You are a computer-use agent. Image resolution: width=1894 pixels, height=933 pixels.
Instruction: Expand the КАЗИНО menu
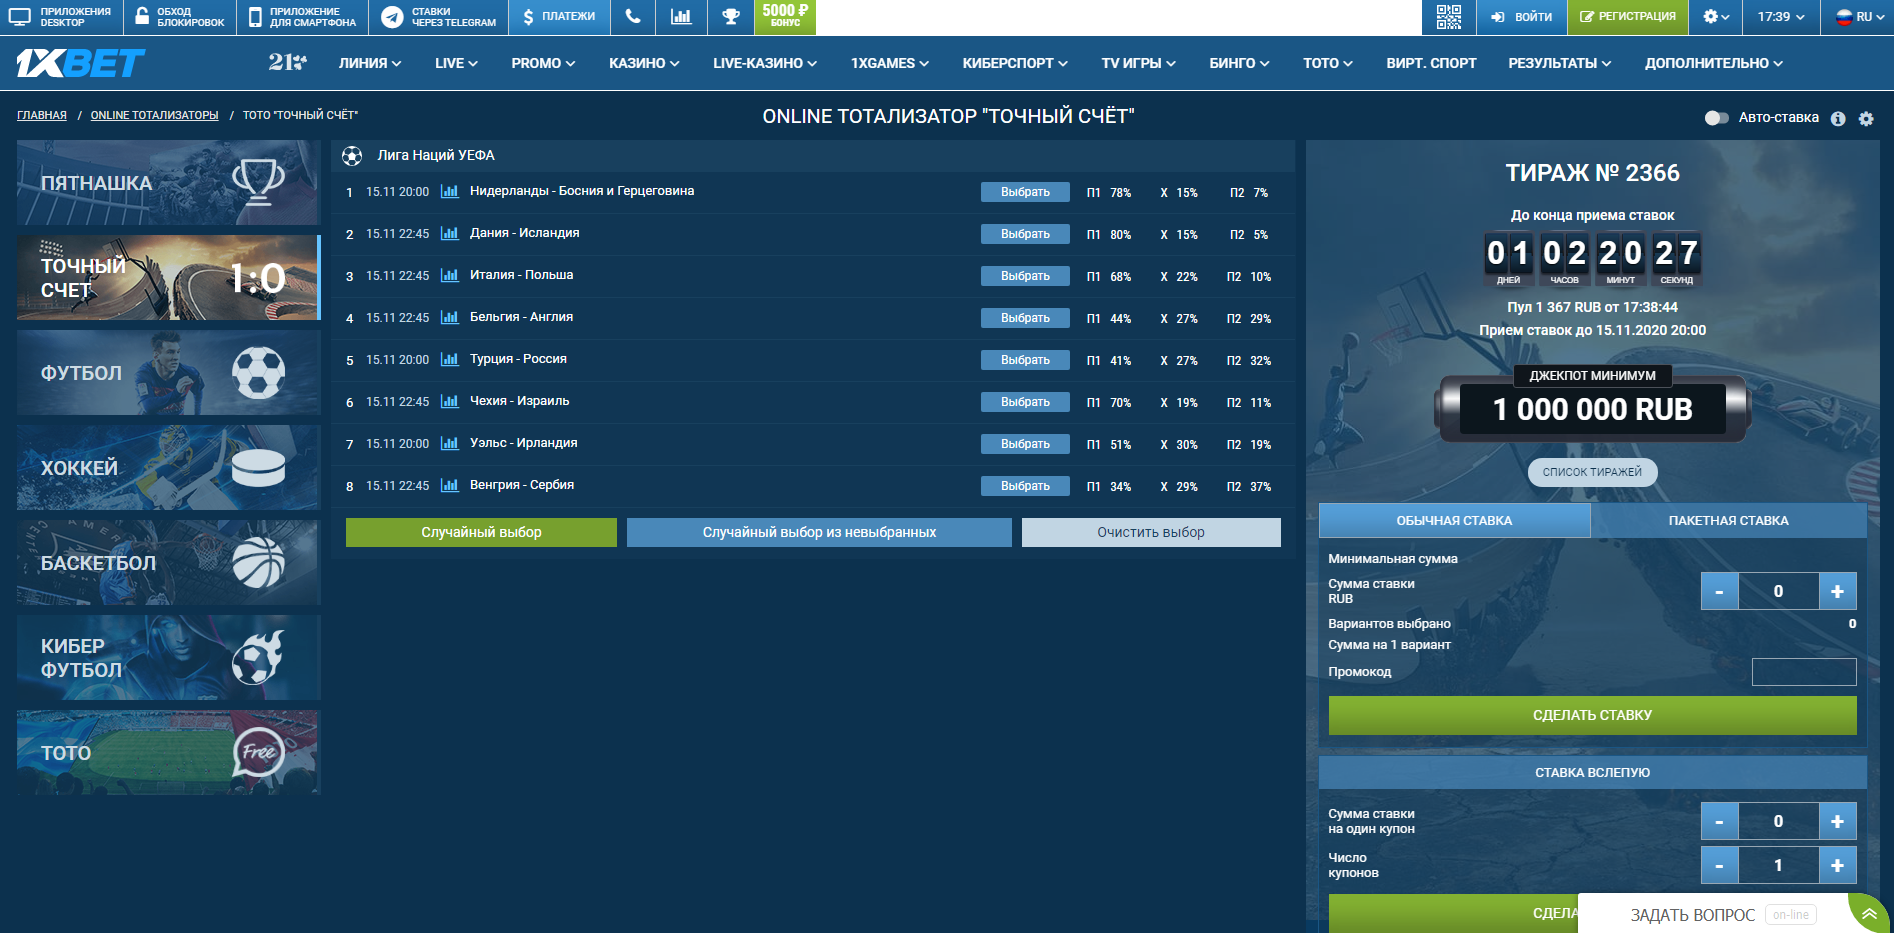pyautogui.click(x=644, y=63)
